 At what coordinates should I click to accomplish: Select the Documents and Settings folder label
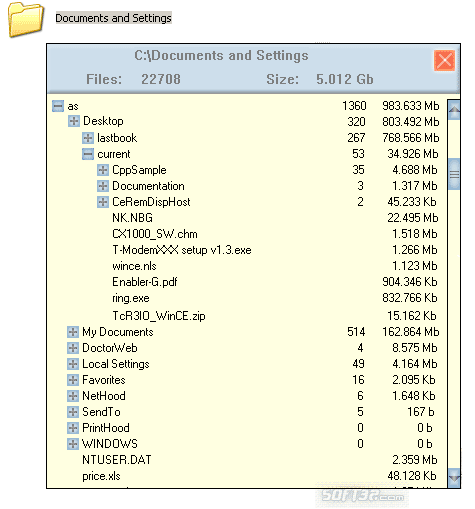(x=113, y=18)
